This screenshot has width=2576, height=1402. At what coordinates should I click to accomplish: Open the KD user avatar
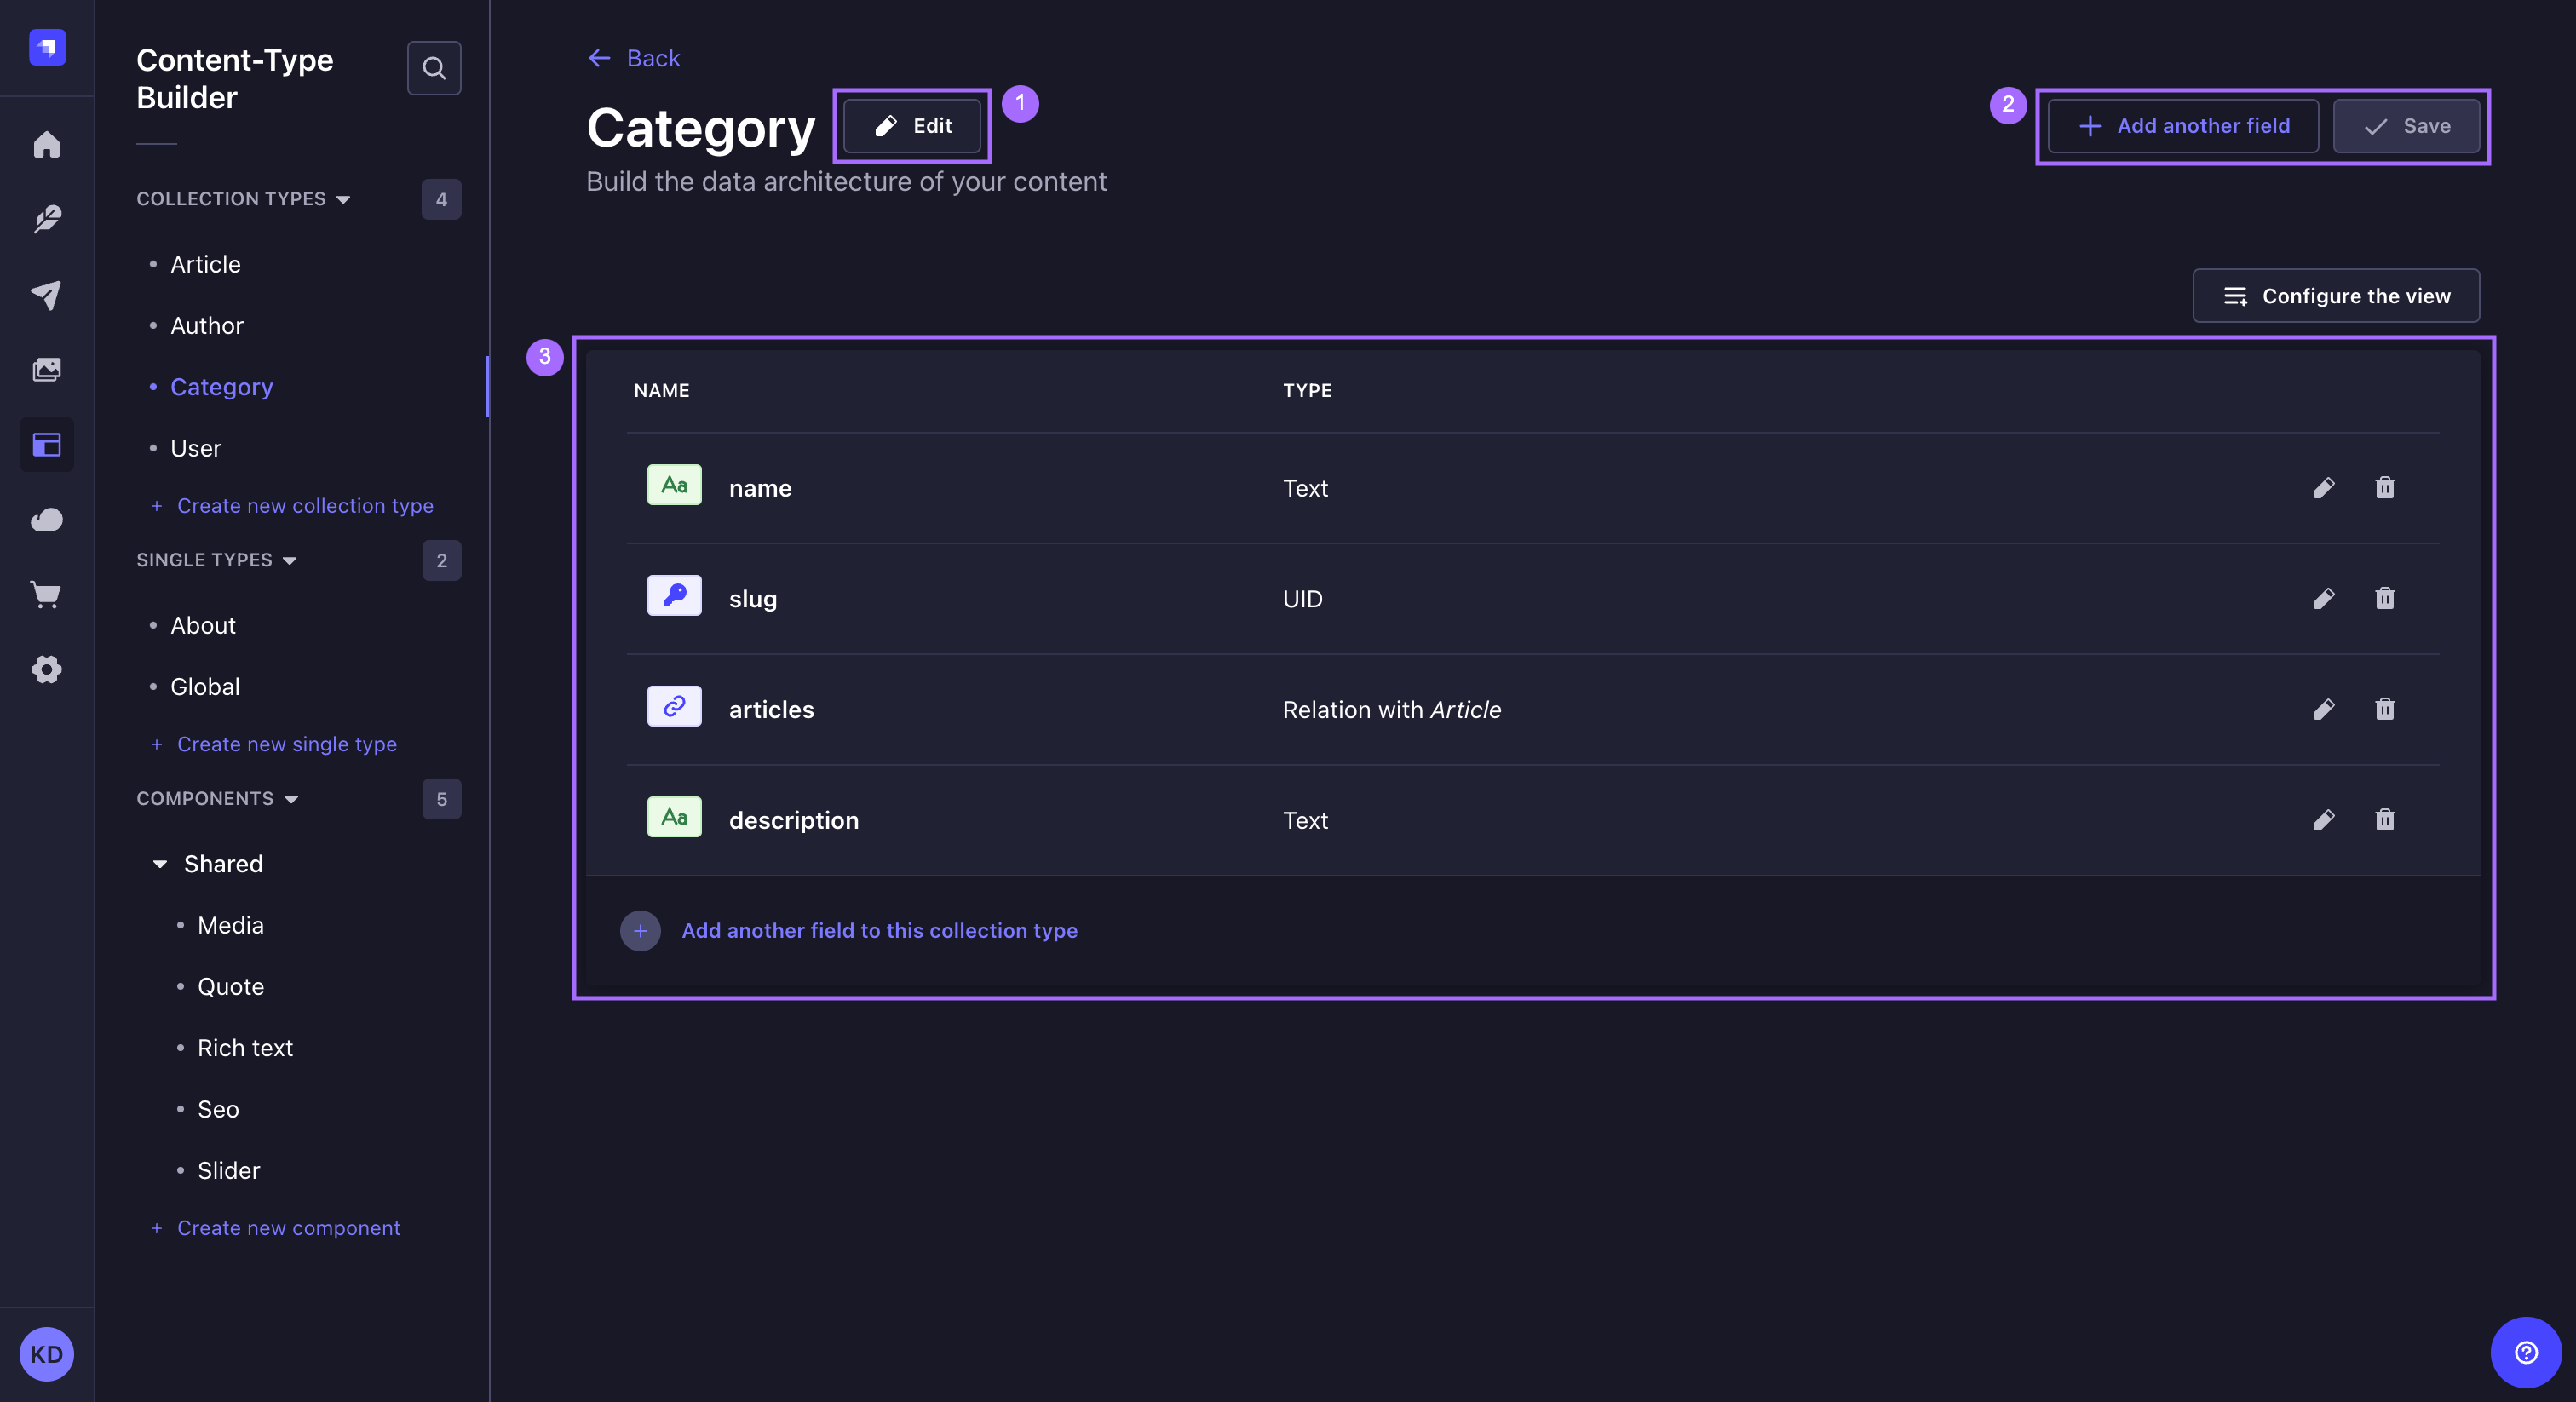[46, 1354]
